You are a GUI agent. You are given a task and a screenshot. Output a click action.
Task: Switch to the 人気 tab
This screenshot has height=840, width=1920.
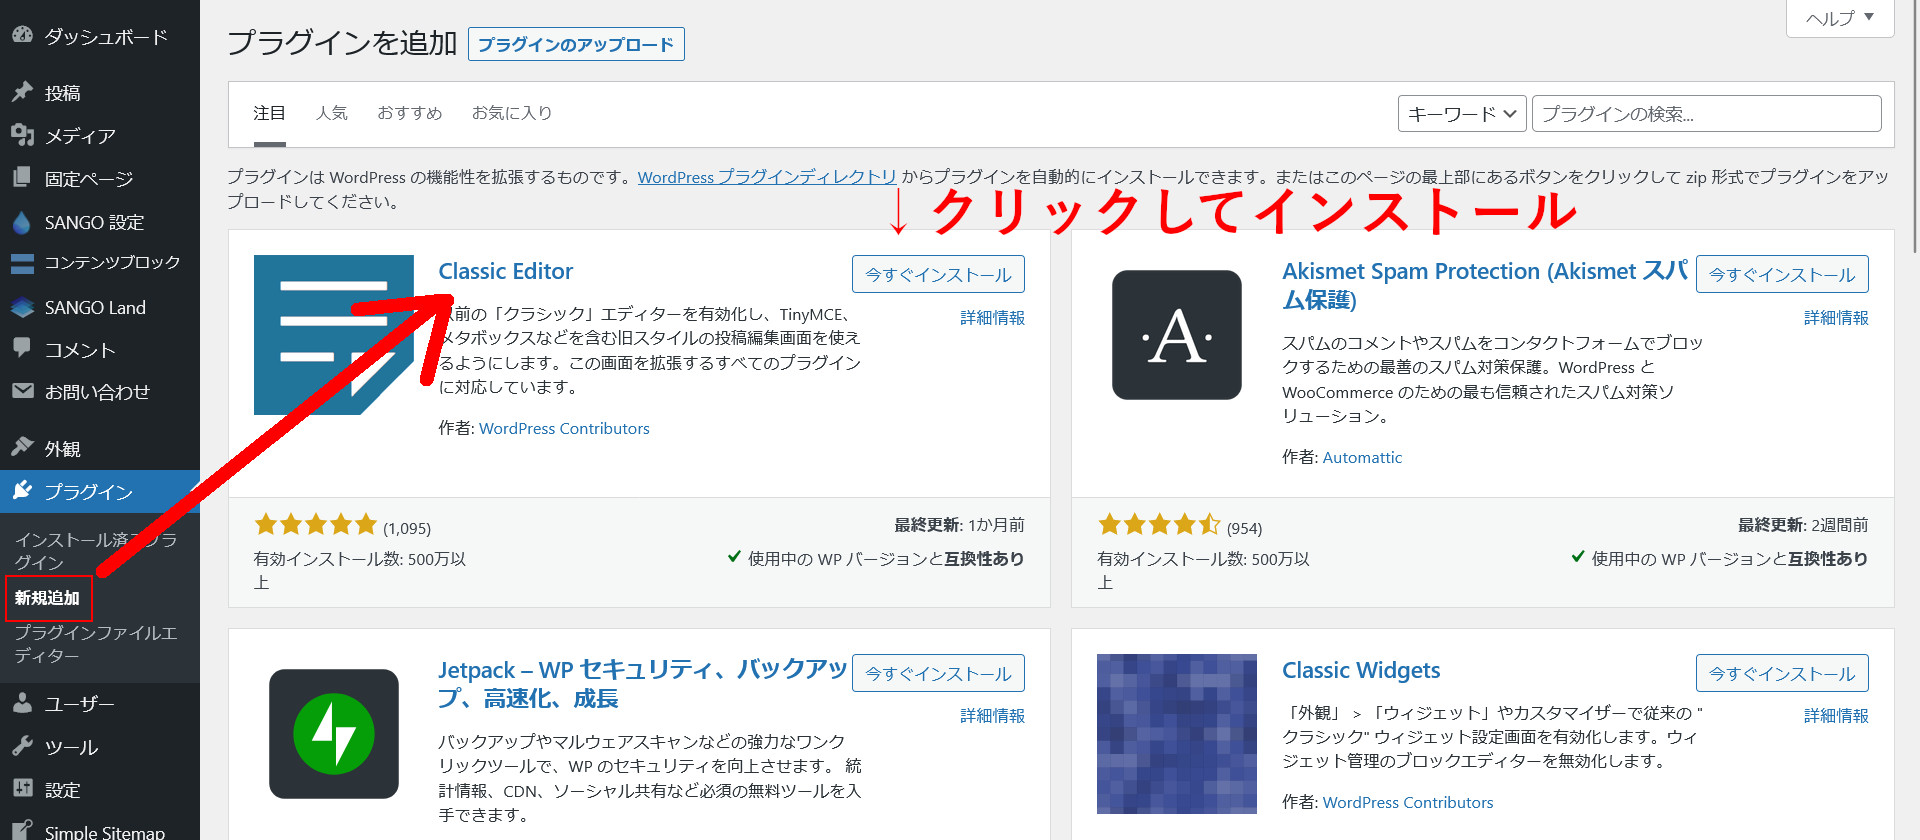331,113
